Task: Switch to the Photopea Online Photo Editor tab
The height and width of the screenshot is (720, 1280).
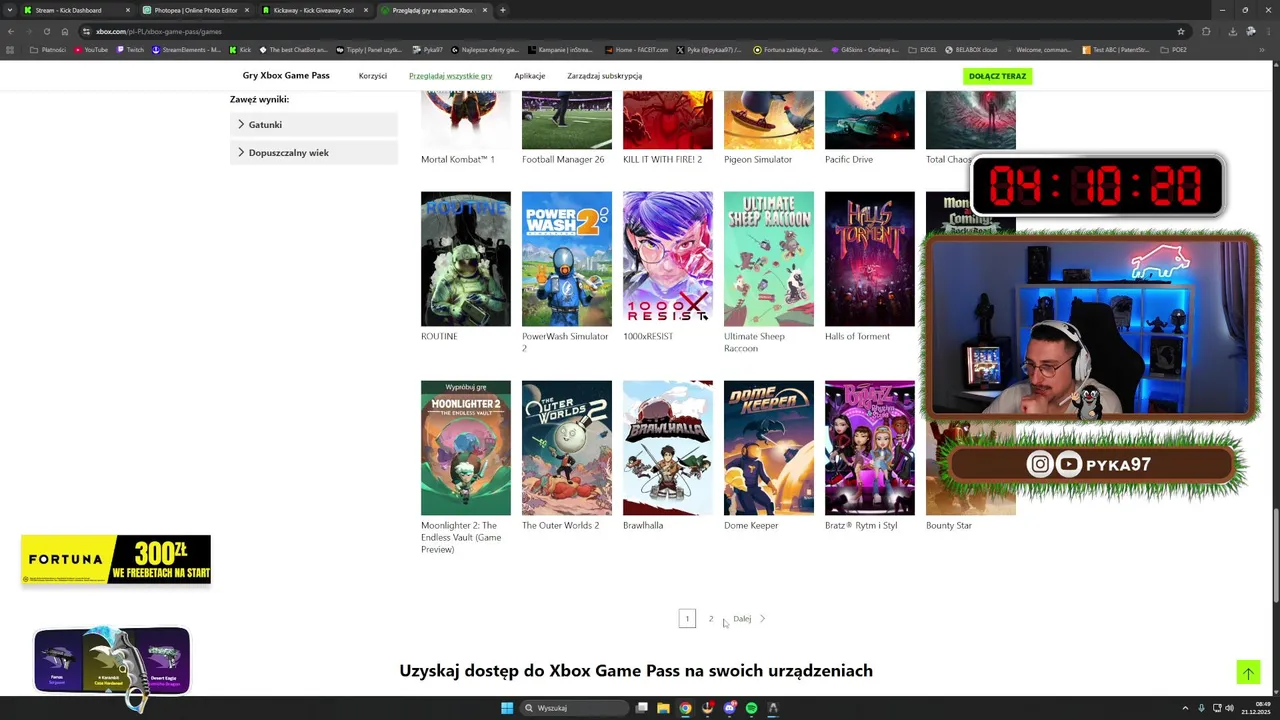Action: pyautogui.click(x=196, y=10)
